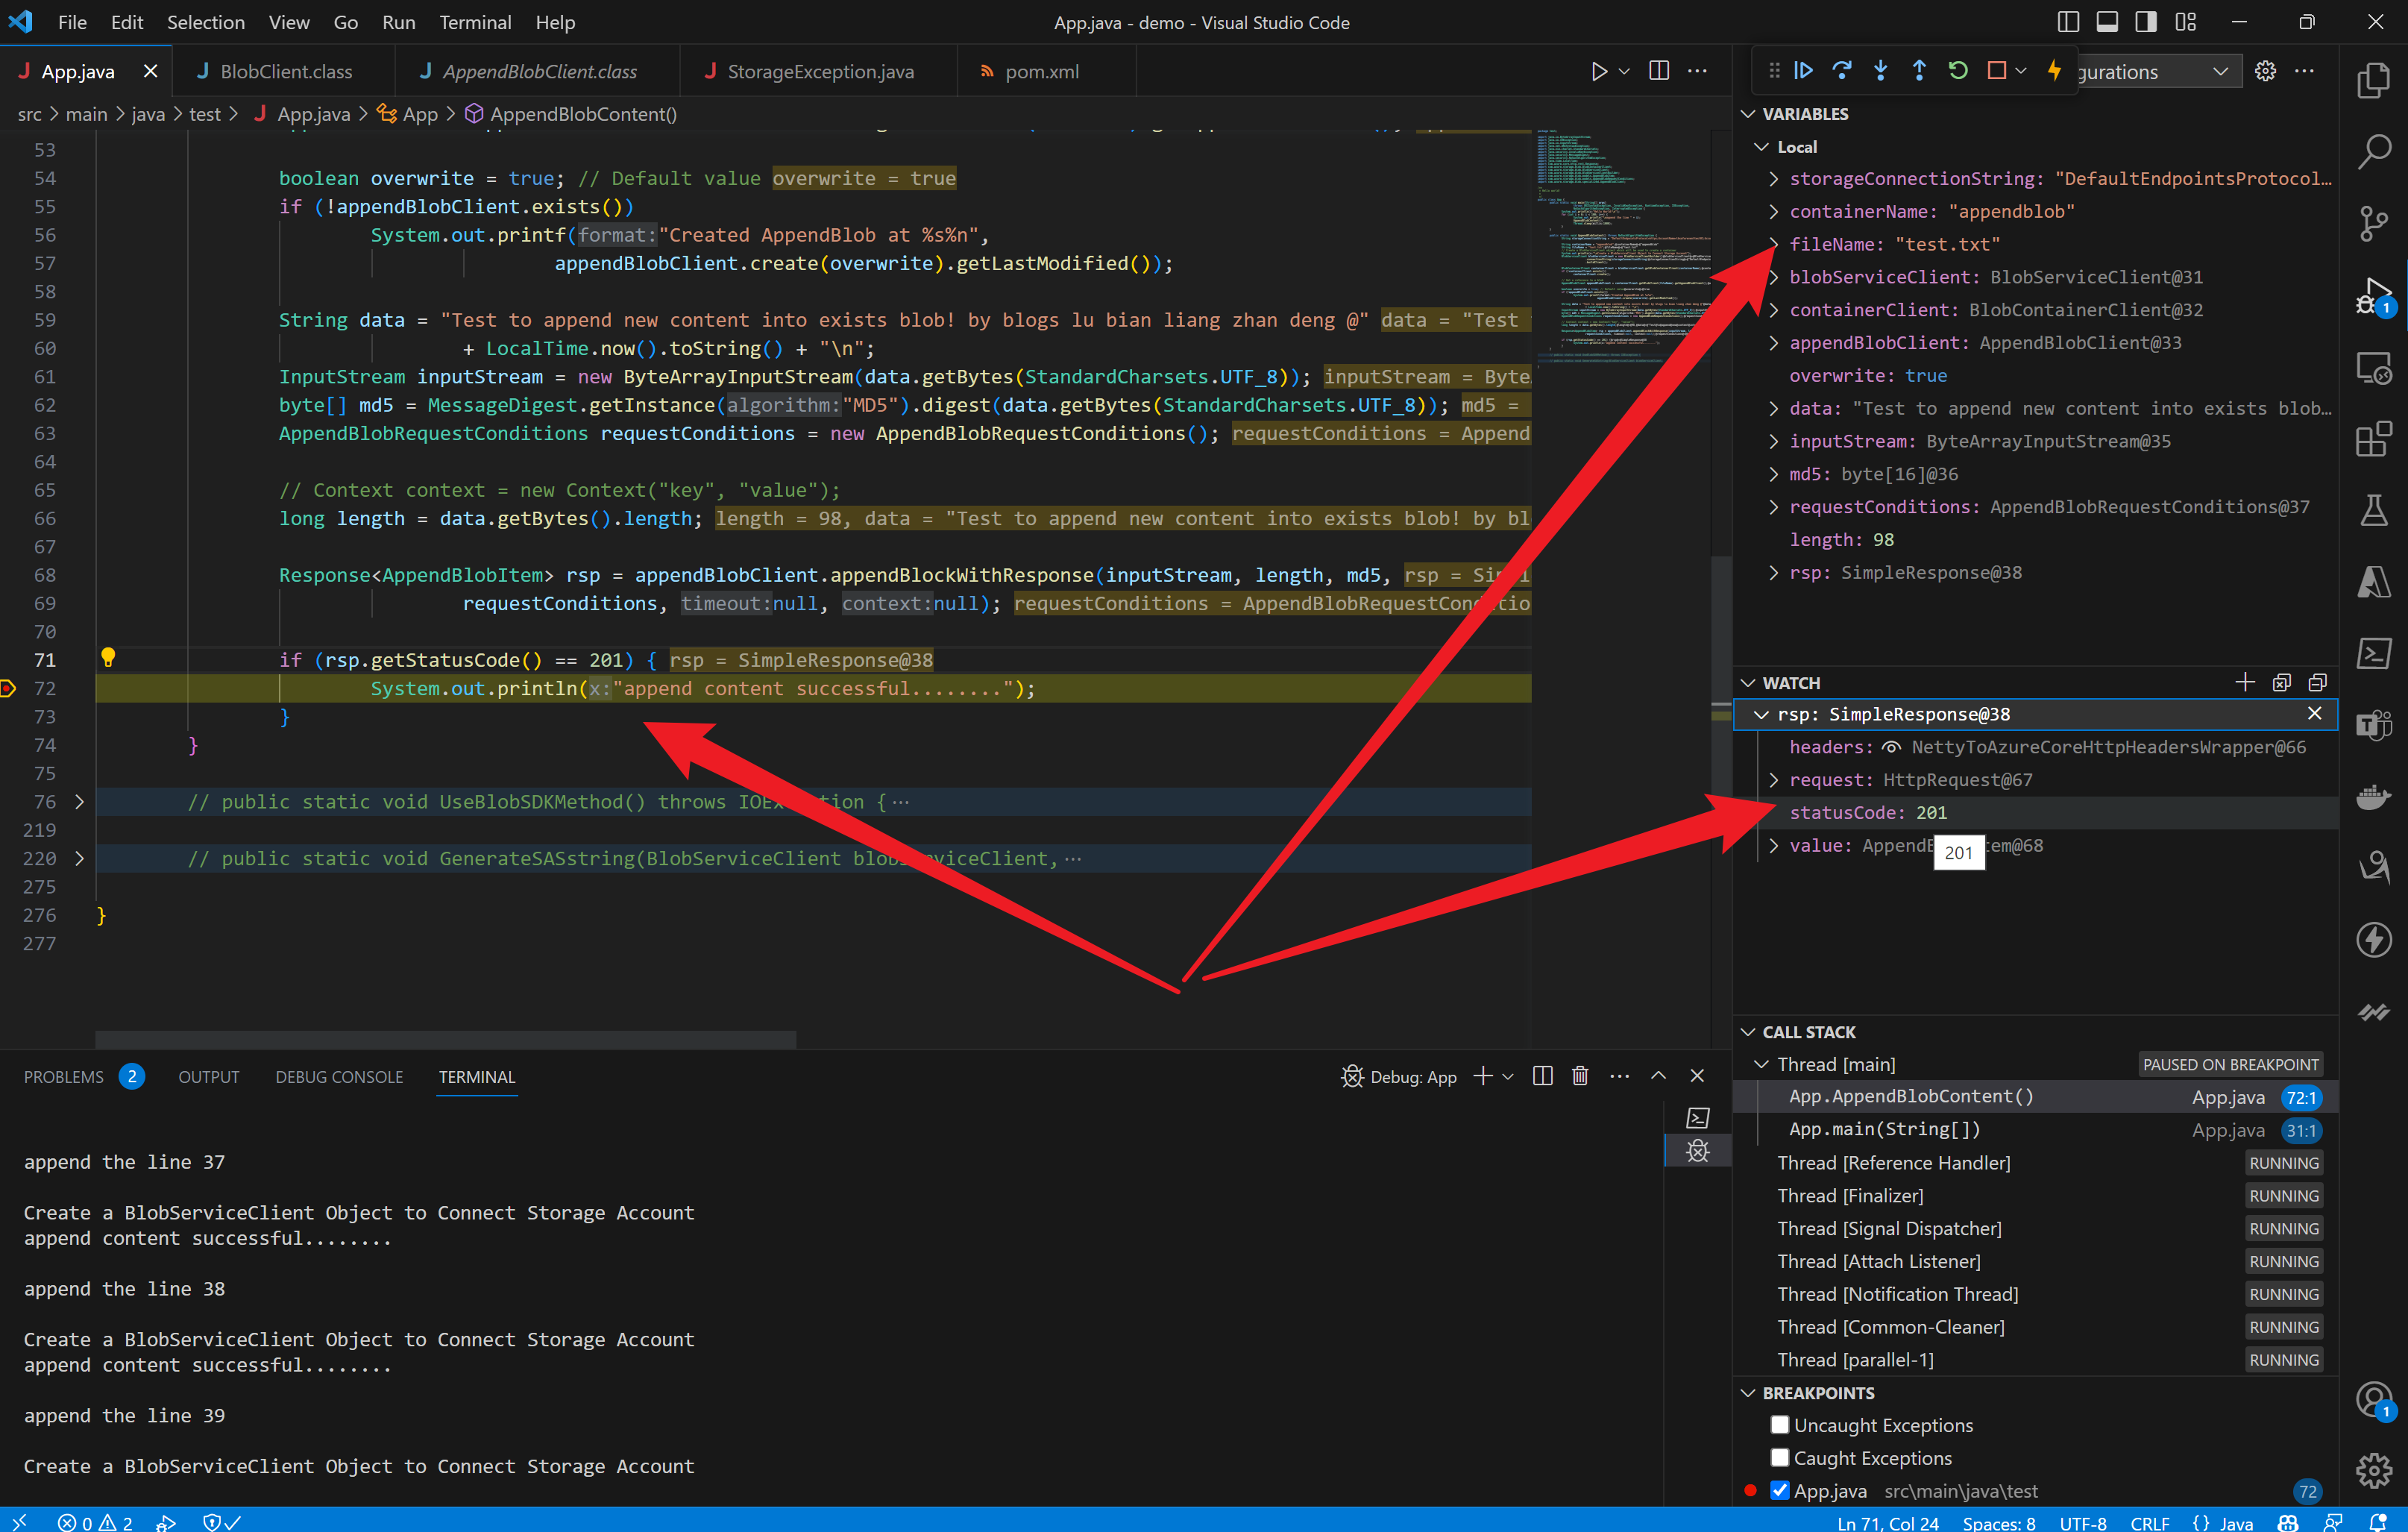Open the Extensions view
The height and width of the screenshot is (1532, 2408).
pos(2374,439)
